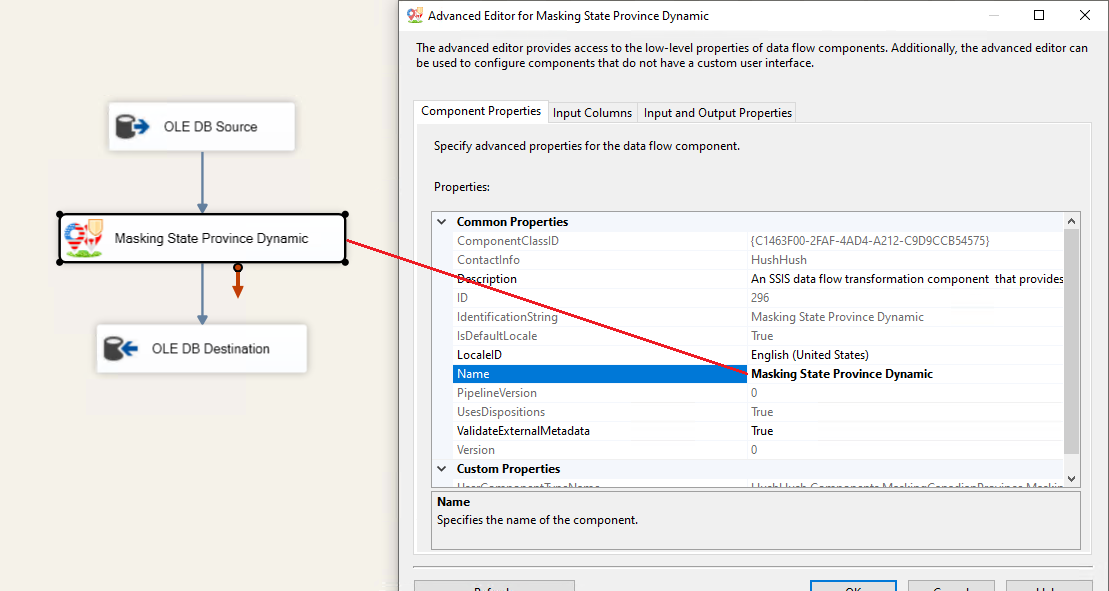Select the OLE DB Destination component label

coord(210,349)
